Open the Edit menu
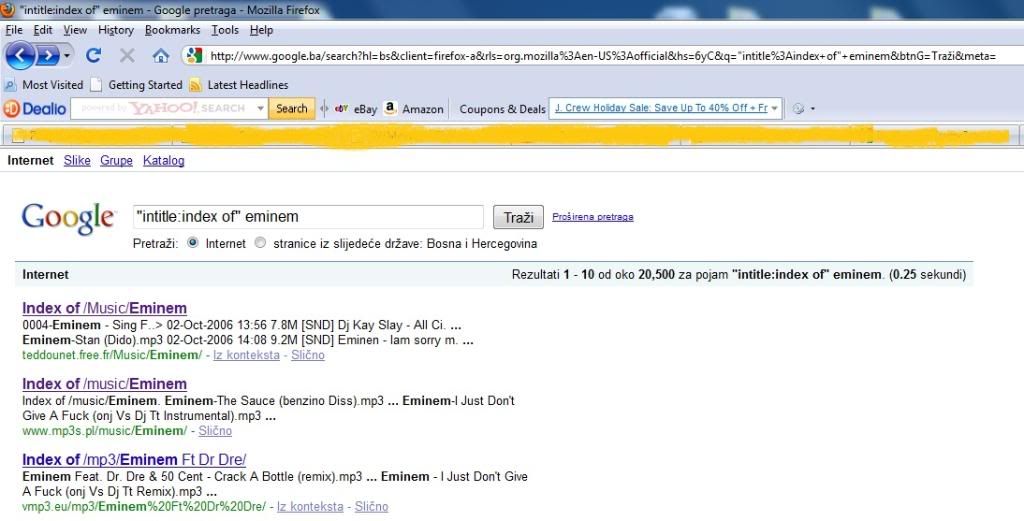 click(43, 30)
